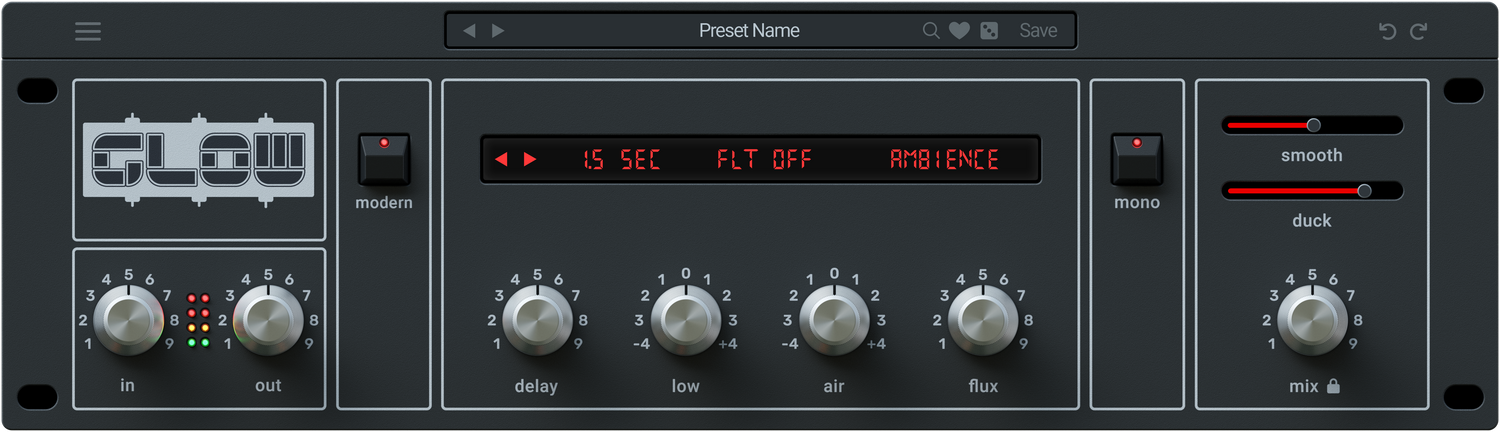Go to previous preset in top bar

(469, 31)
